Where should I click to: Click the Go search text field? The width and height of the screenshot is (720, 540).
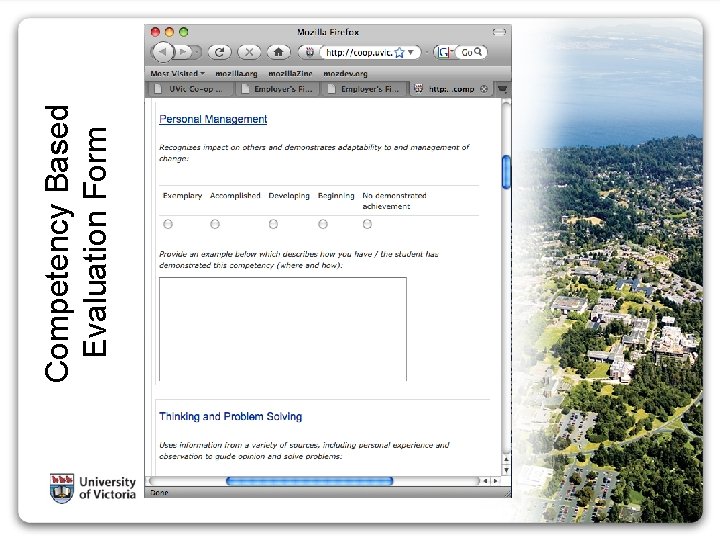(x=467, y=52)
